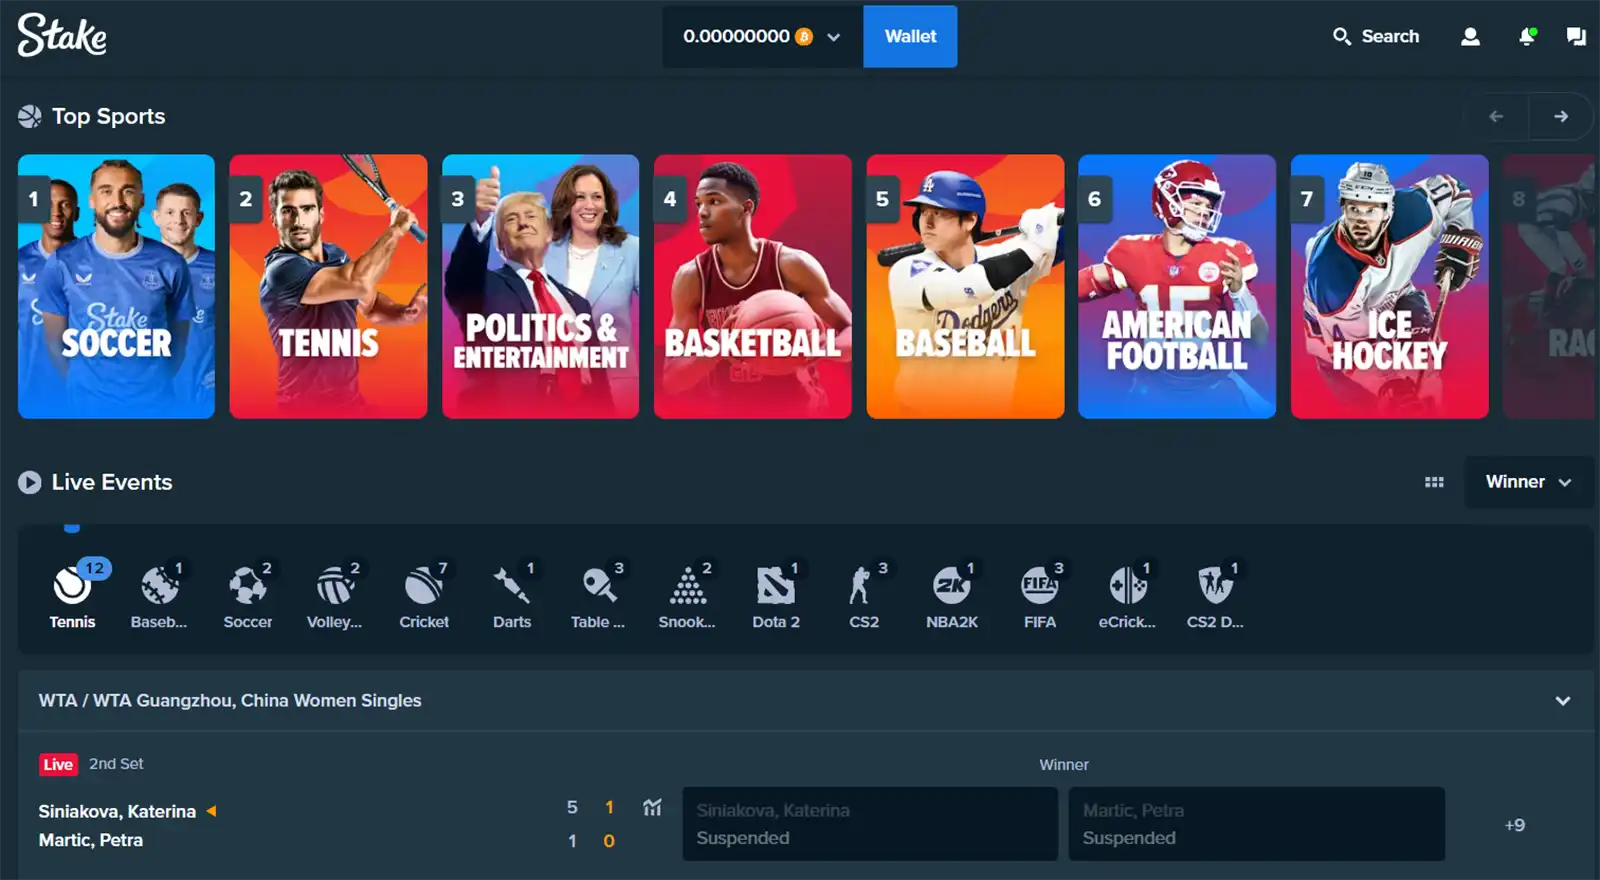Screen dimensions: 1600x880
Task: Open the notifications bell
Action: coord(1527,36)
